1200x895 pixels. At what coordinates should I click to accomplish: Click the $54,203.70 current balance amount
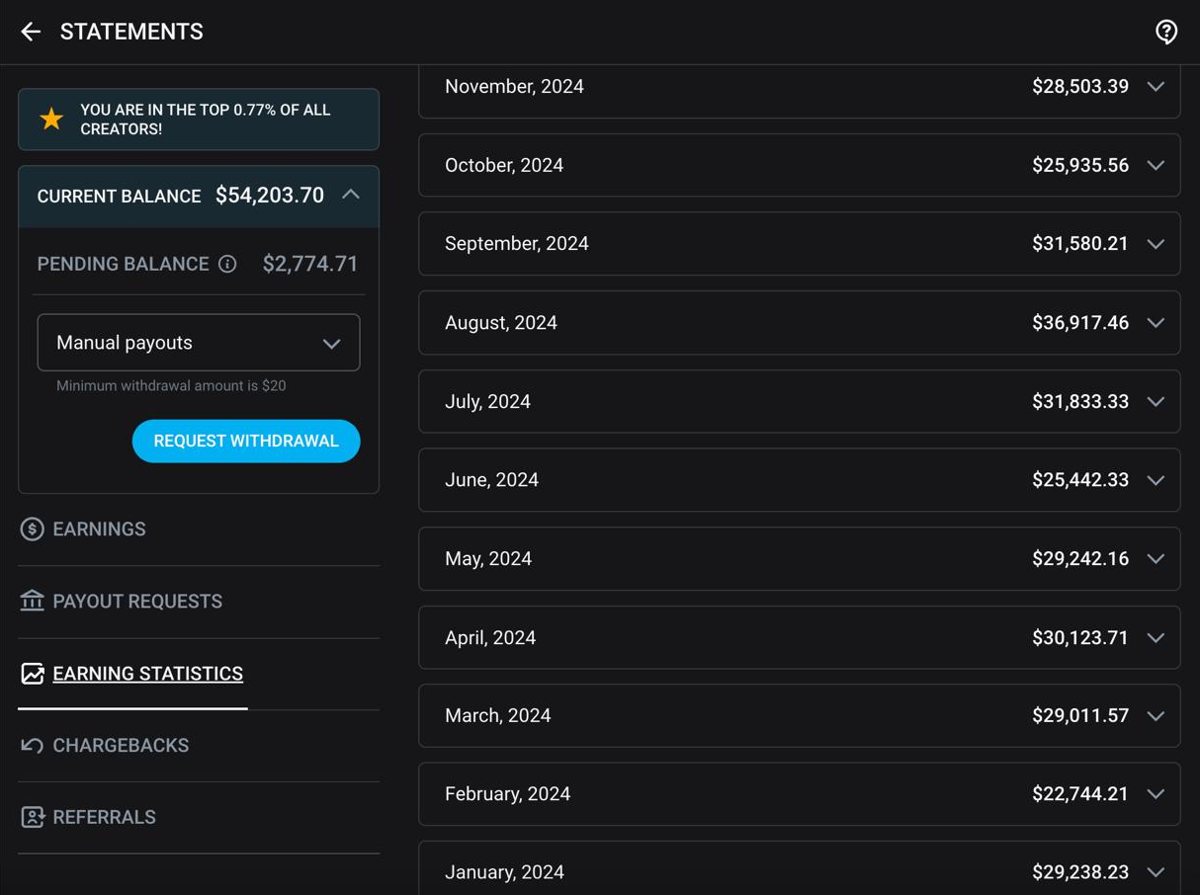click(x=270, y=196)
